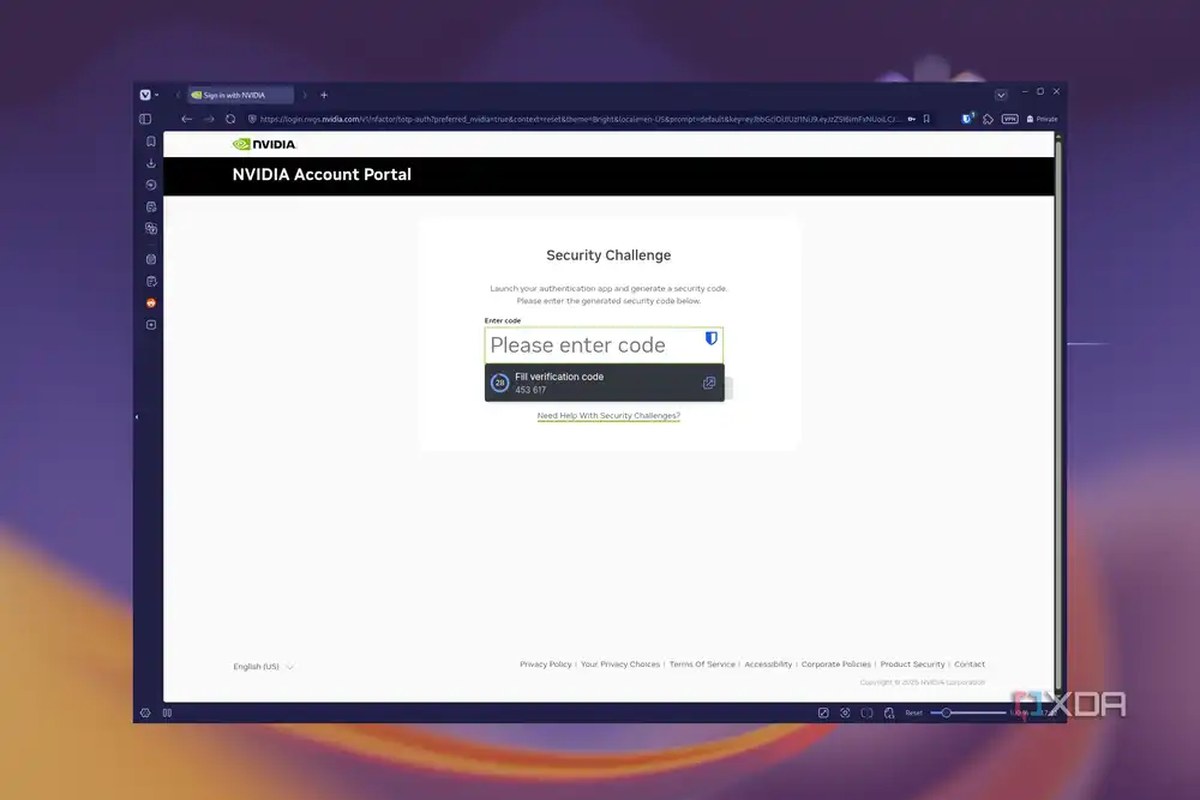Click the Private window indicator
This screenshot has height=800, width=1200.
(x=1041, y=119)
